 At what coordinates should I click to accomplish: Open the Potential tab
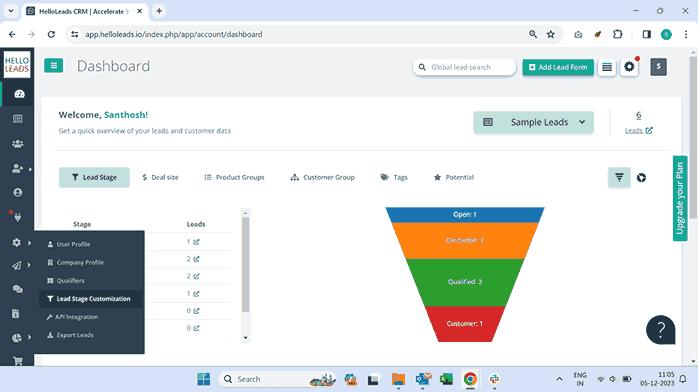tap(454, 177)
